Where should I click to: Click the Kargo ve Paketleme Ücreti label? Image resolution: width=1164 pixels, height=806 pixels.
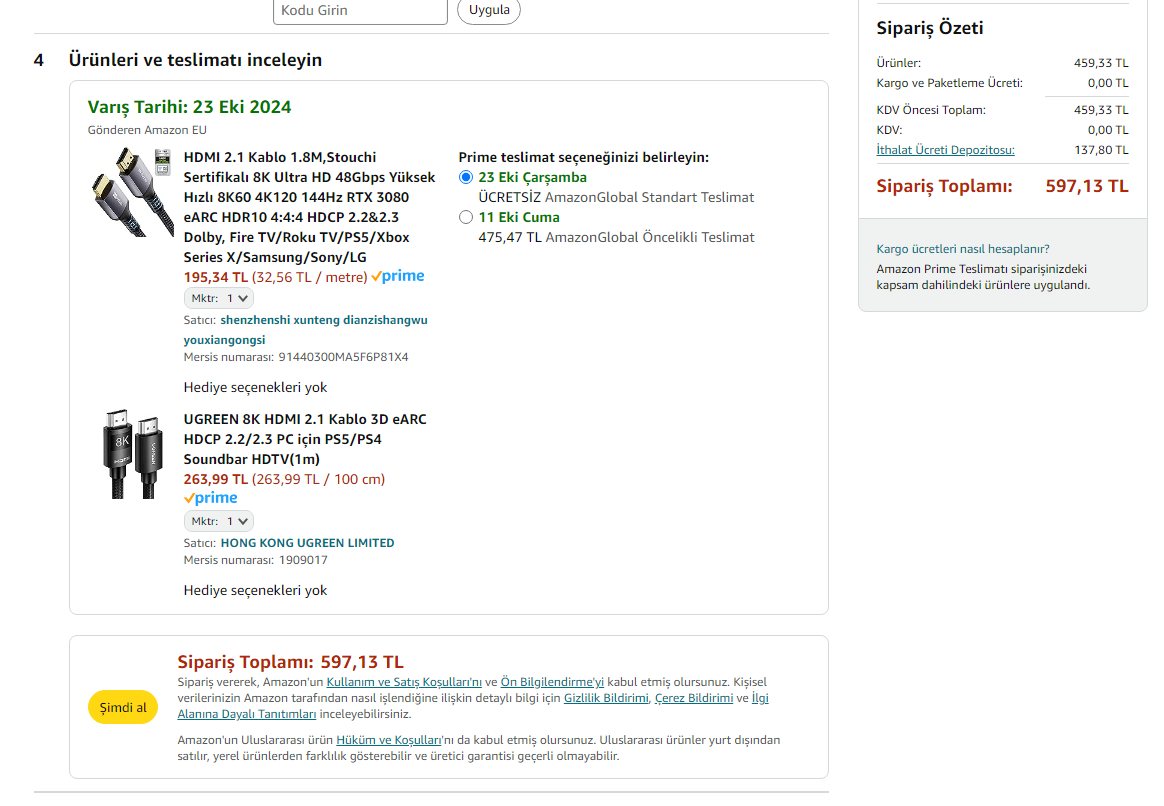coord(949,84)
